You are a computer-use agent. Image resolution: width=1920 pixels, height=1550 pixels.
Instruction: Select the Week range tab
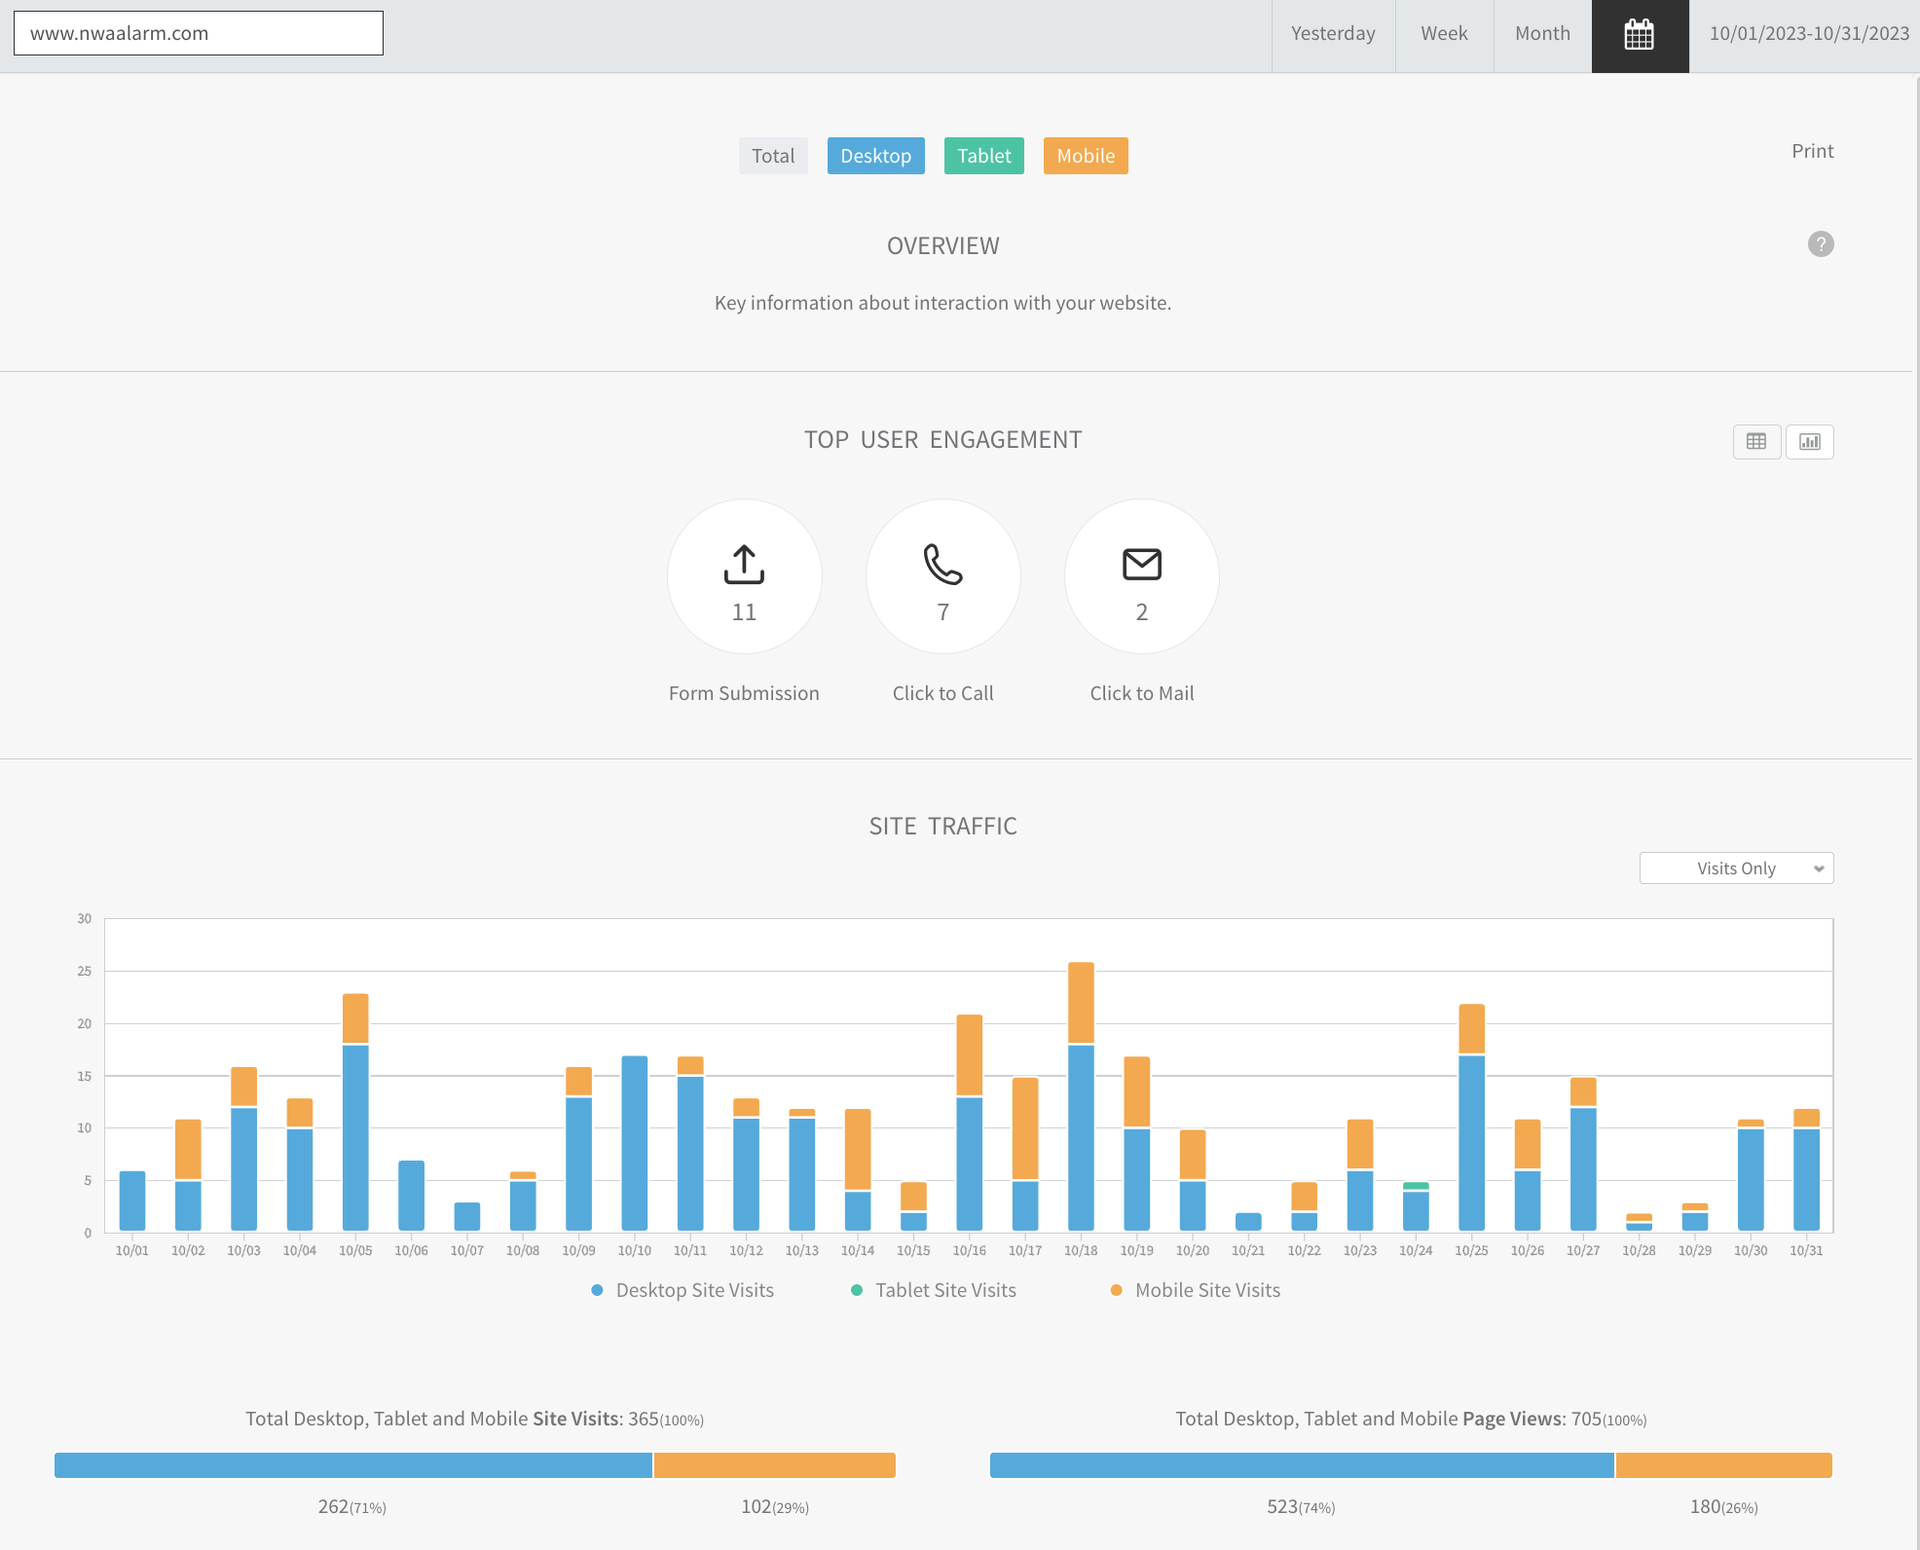(1443, 34)
